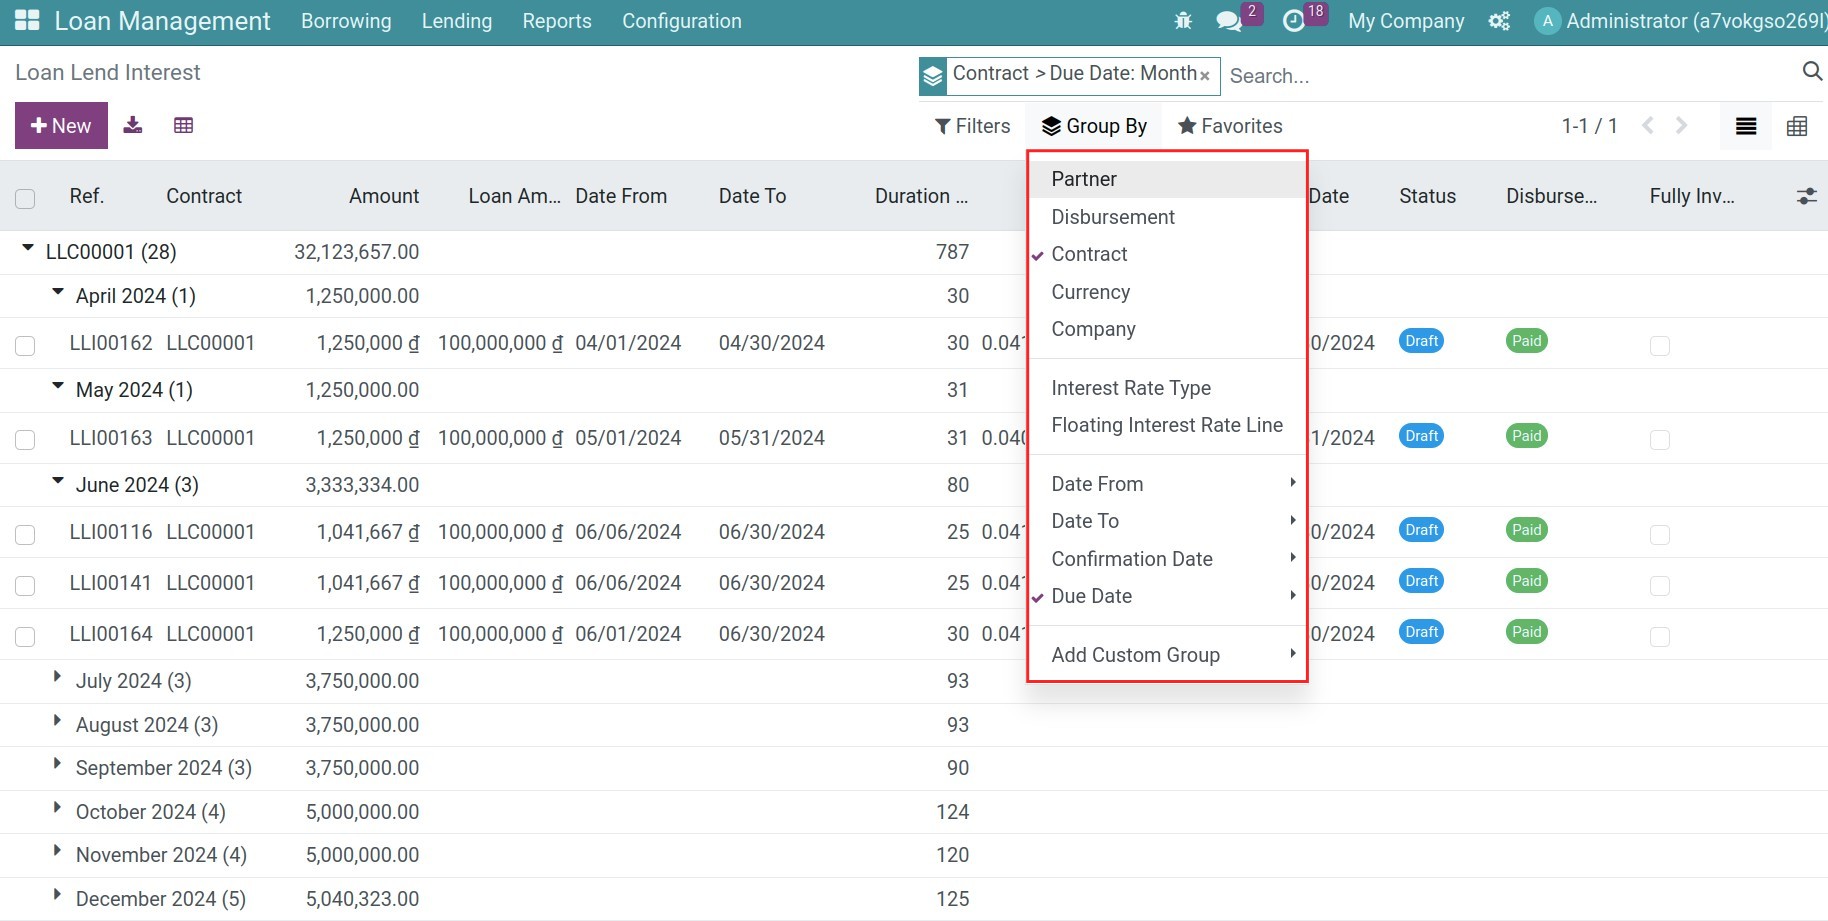
Task: Select the LLI00164 row checkbox
Action: pyautogui.click(x=25, y=636)
